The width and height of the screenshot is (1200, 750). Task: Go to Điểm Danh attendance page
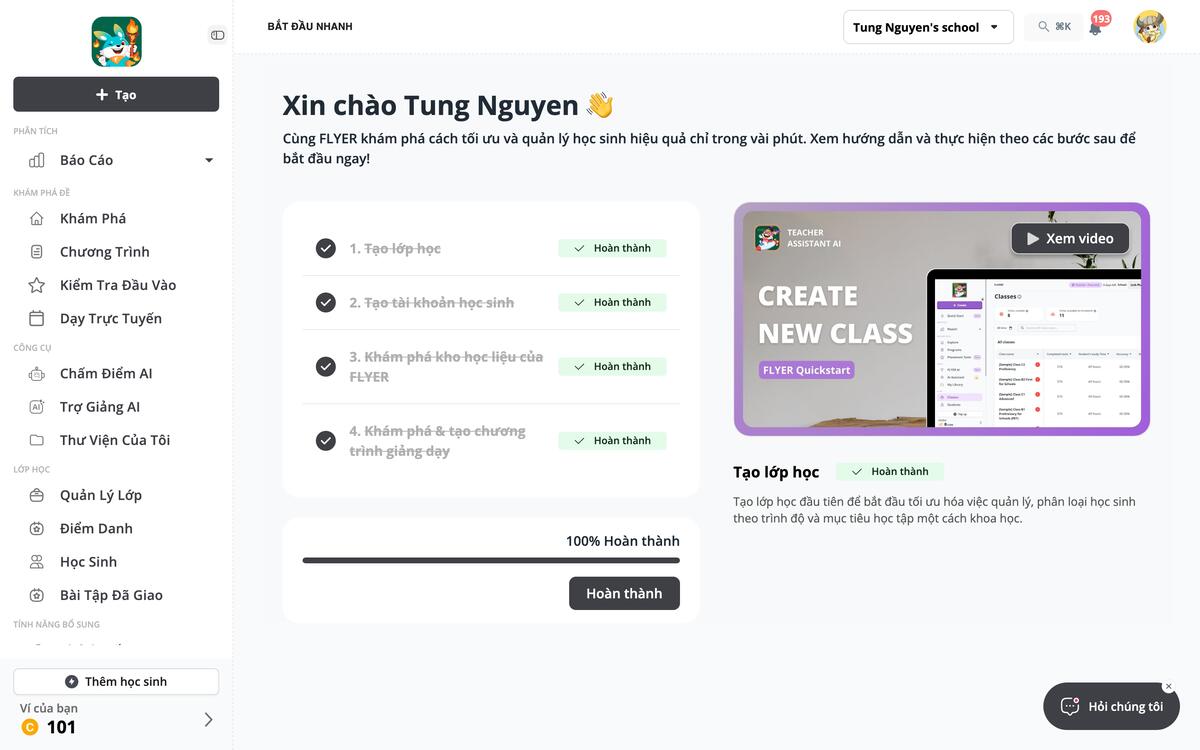click(116, 528)
